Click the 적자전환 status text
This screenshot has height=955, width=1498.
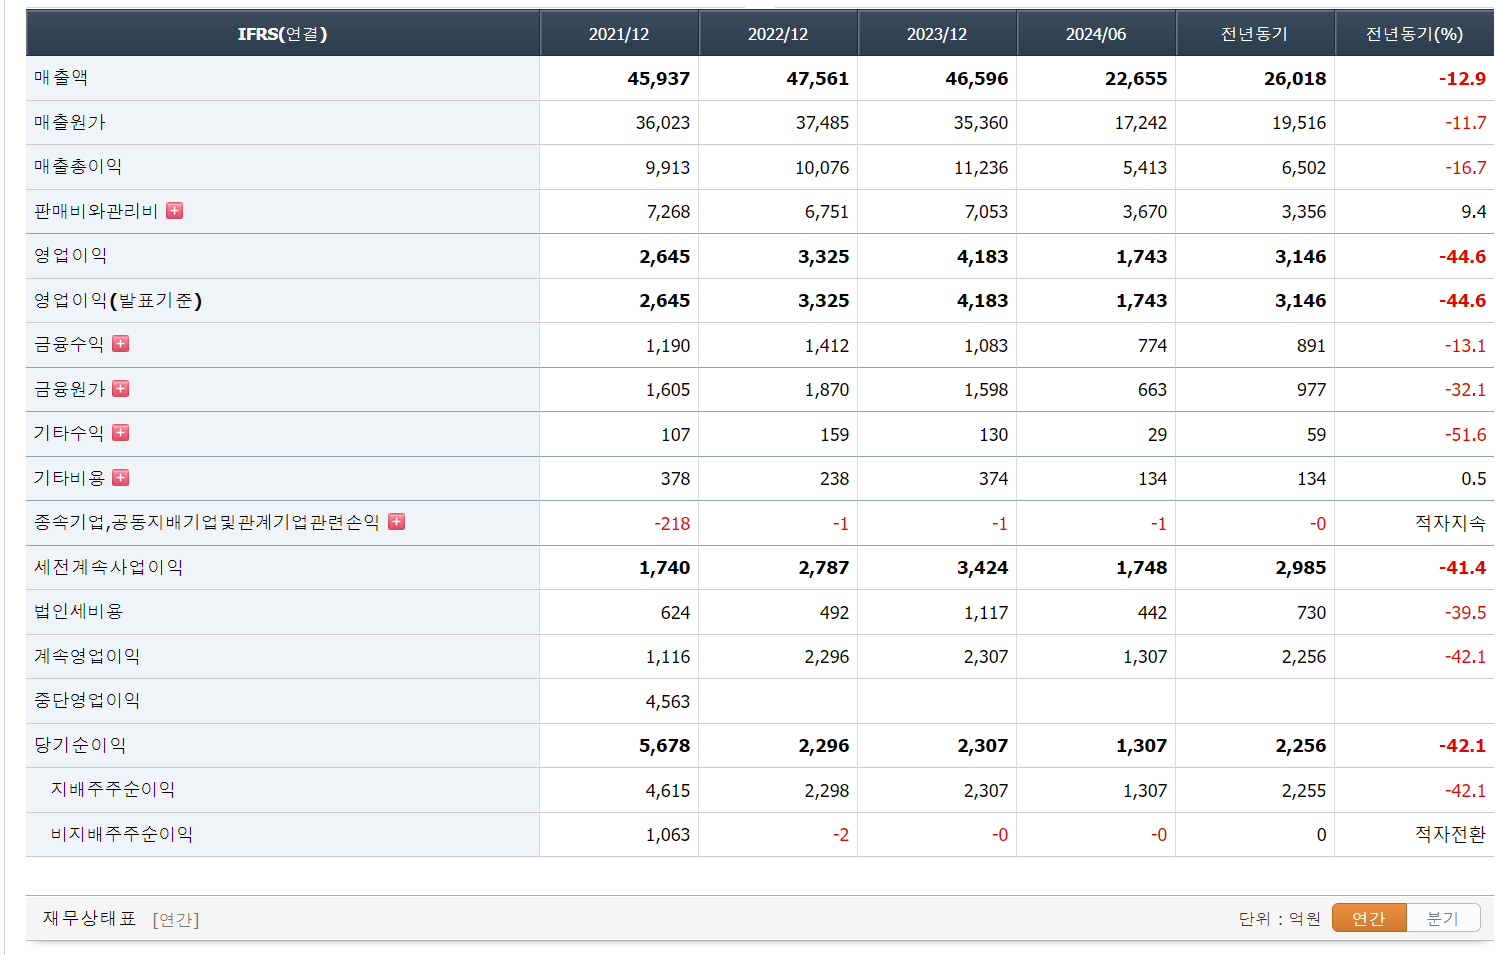(1451, 834)
